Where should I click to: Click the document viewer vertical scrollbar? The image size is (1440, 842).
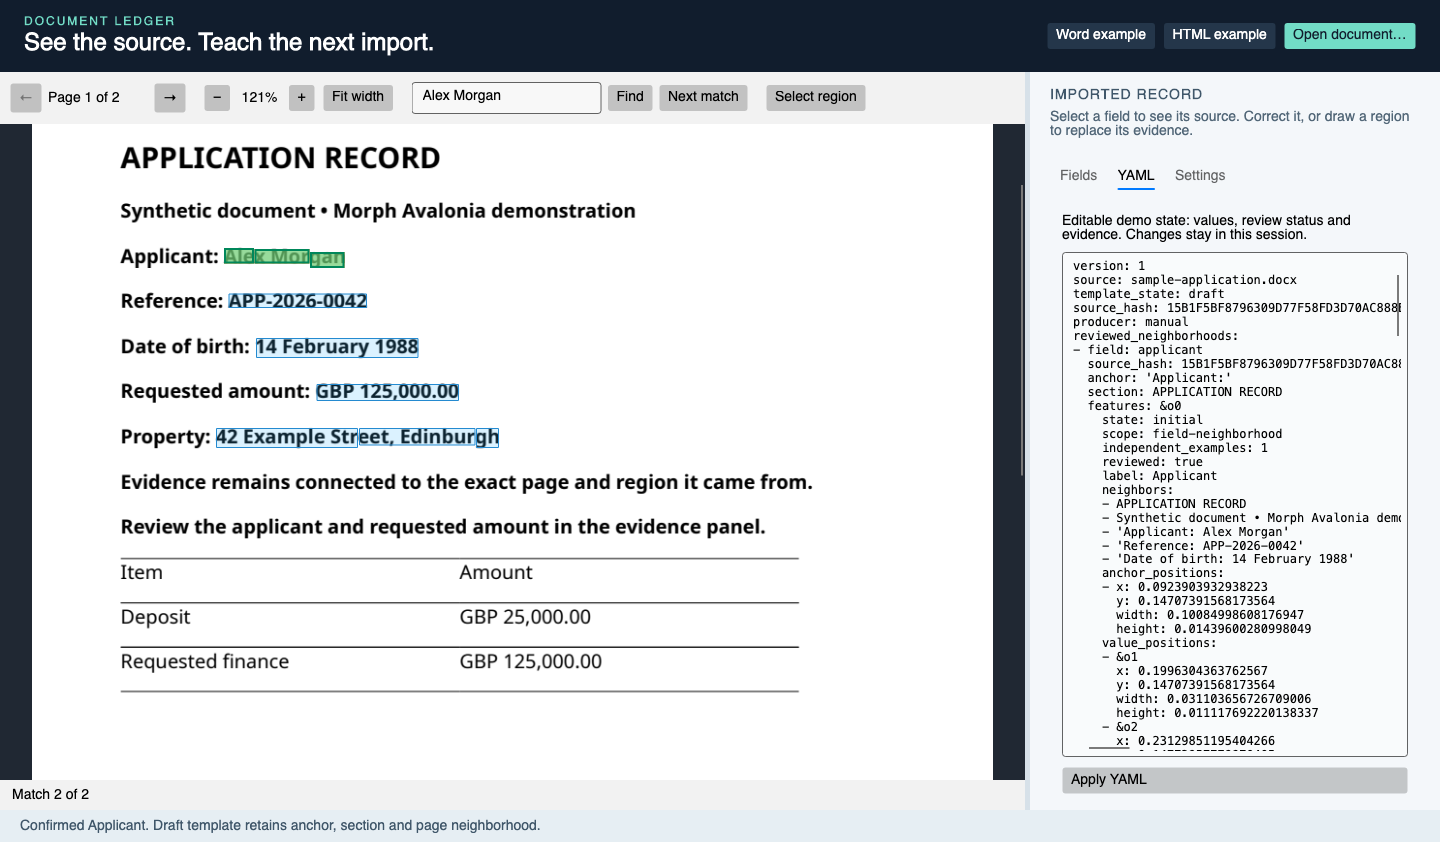coord(1021,330)
